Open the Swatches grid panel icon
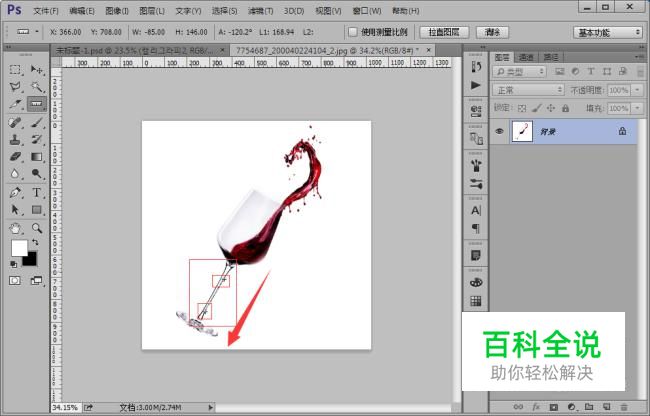 coord(476,301)
